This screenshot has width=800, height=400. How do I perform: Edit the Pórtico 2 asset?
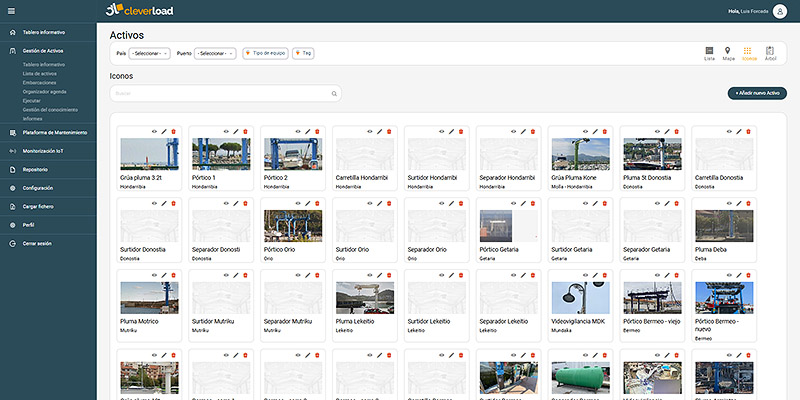[308, 132]
